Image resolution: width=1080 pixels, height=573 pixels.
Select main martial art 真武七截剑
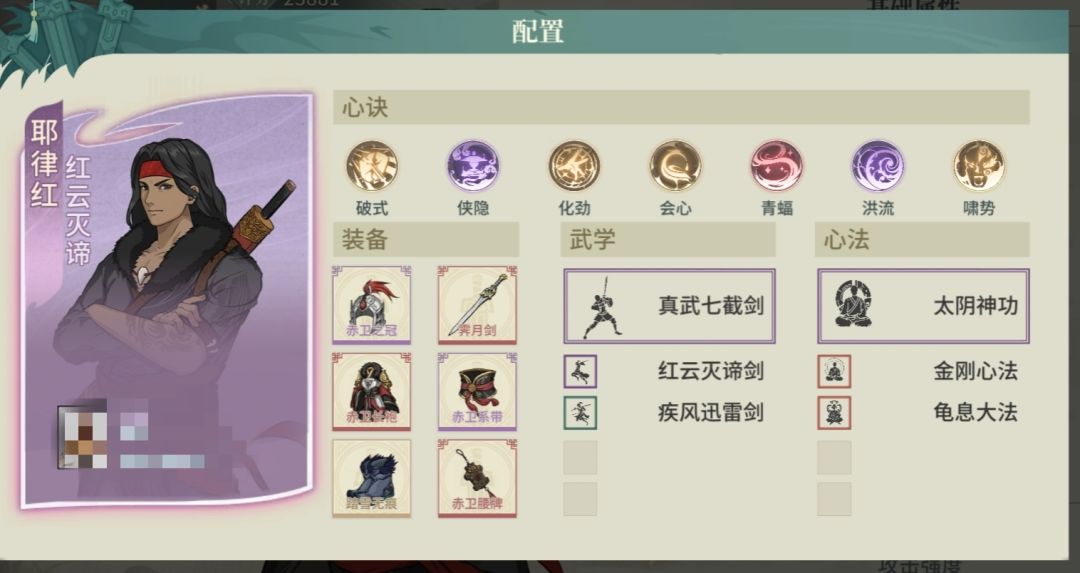tap(669, 306)
